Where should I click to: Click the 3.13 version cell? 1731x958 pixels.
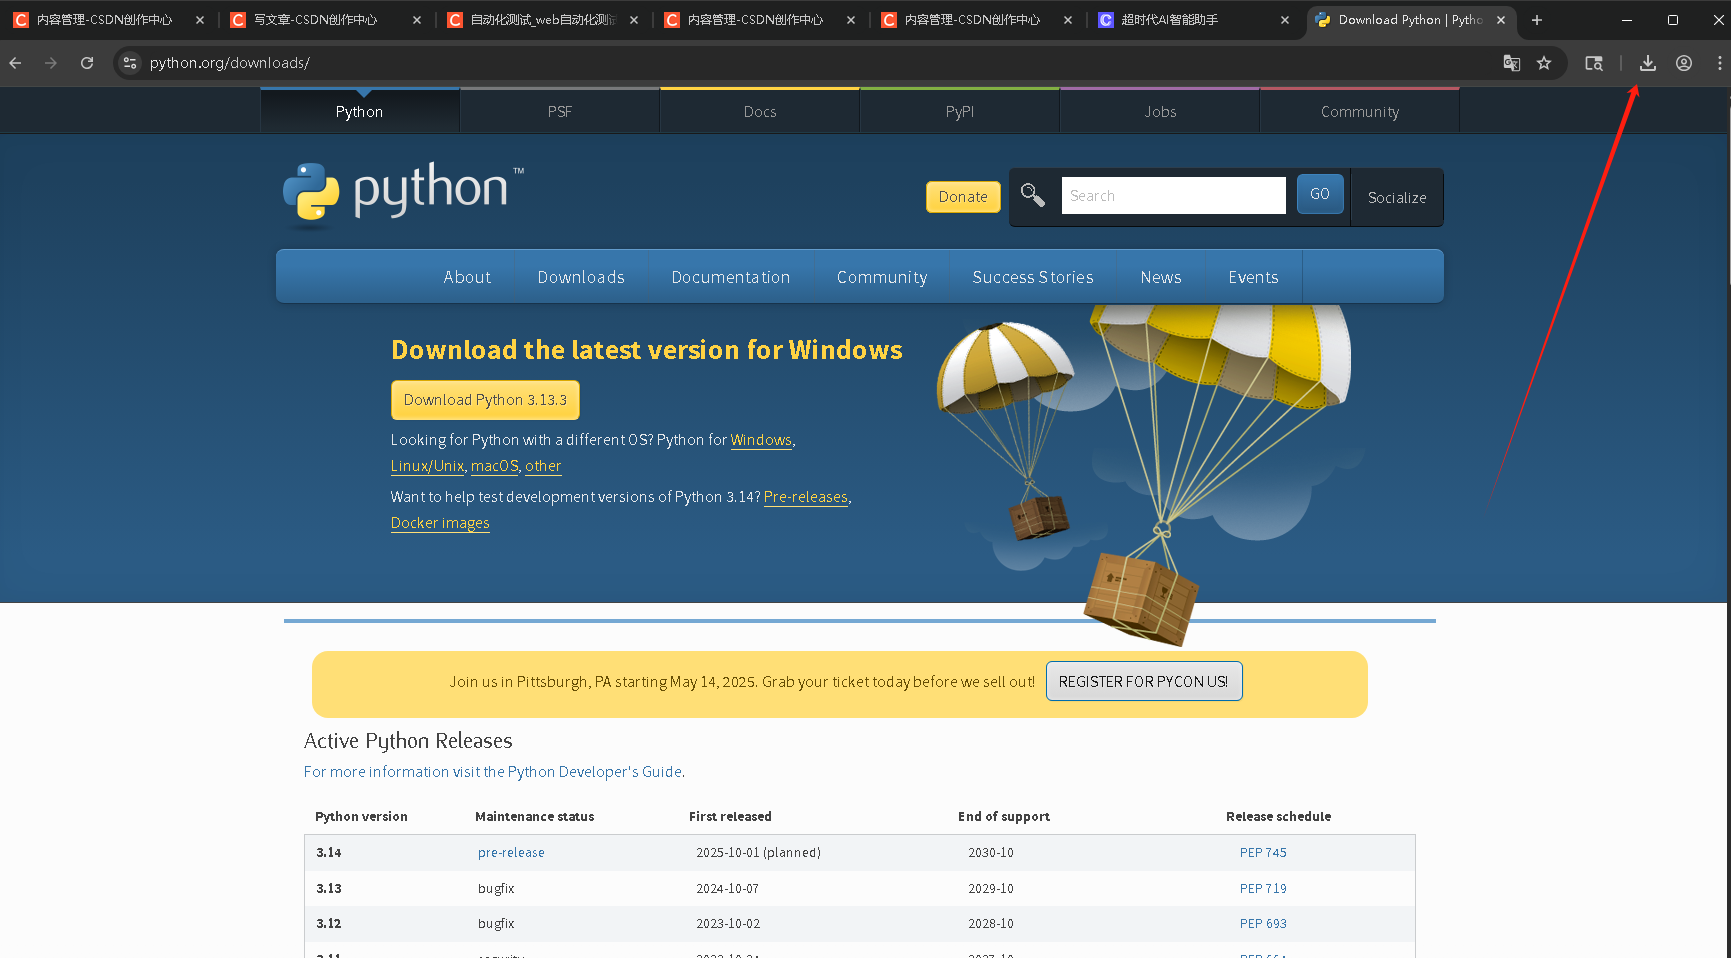click(329, 889)
